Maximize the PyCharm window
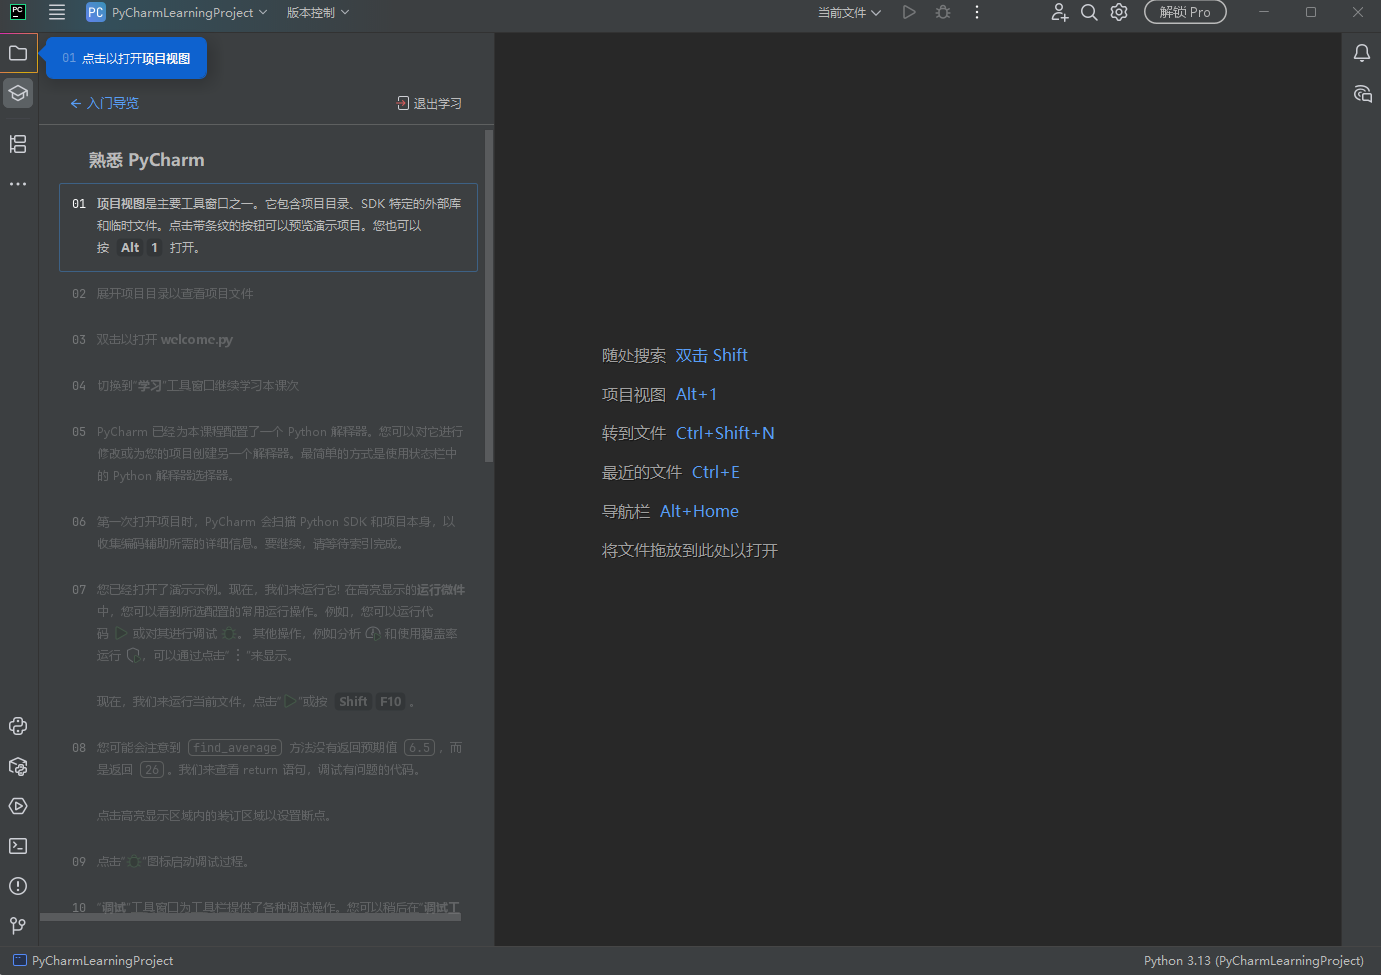The height and width of the screenshot is (975, 1381). coord(1311,13)
